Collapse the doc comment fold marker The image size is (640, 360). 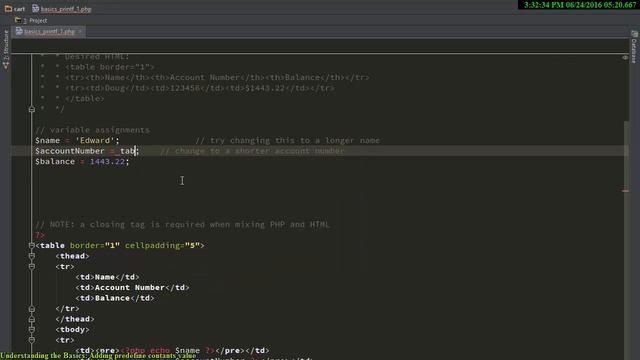click(32, 109)
